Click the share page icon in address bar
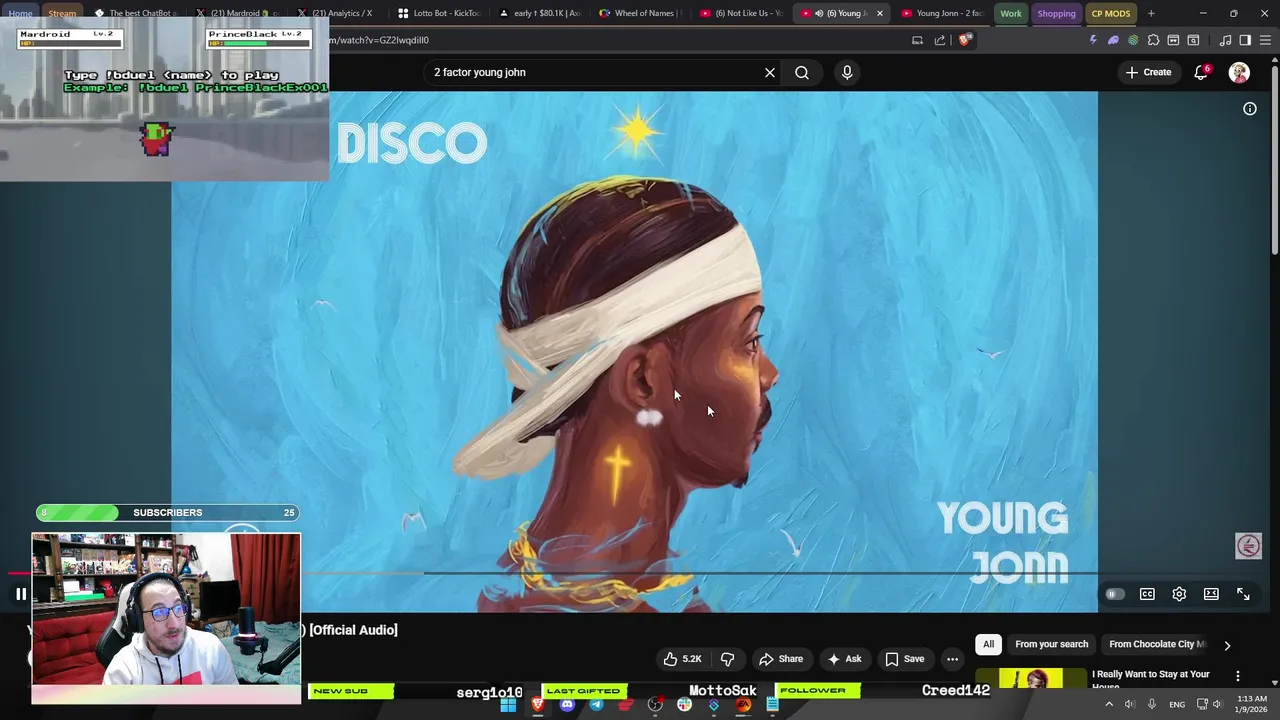This screenshot has width=1280, height=720. [x=940, y=40]
